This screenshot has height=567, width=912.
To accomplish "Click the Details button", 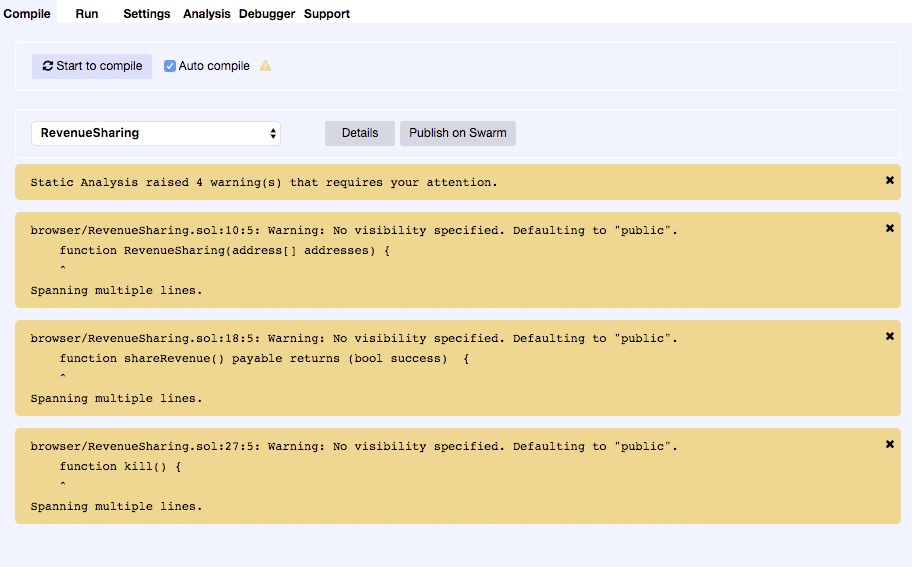I will [360, 133].
